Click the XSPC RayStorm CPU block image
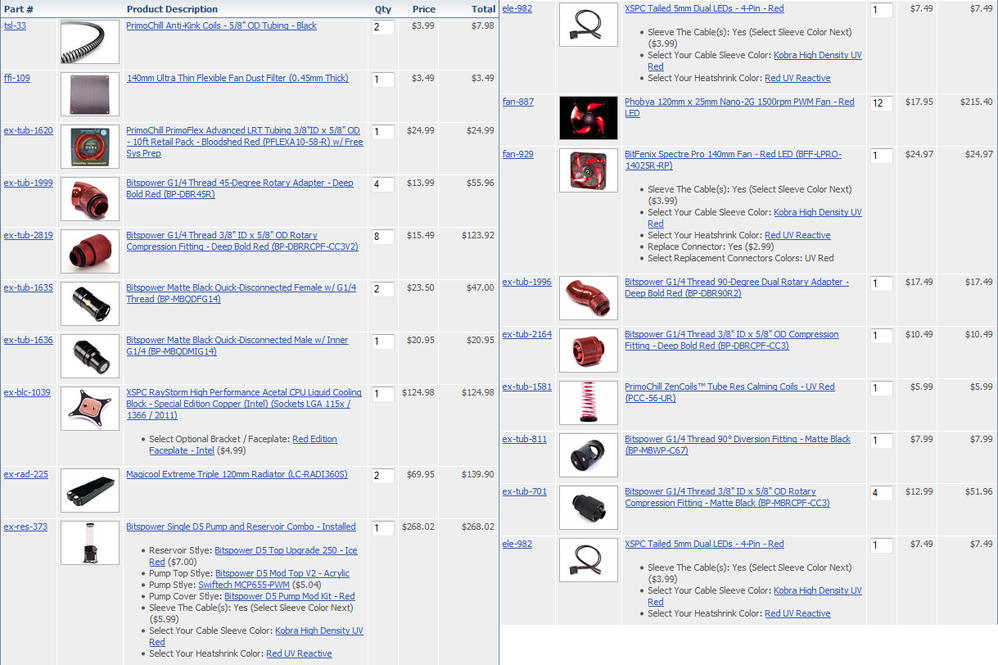 [90, 409]
